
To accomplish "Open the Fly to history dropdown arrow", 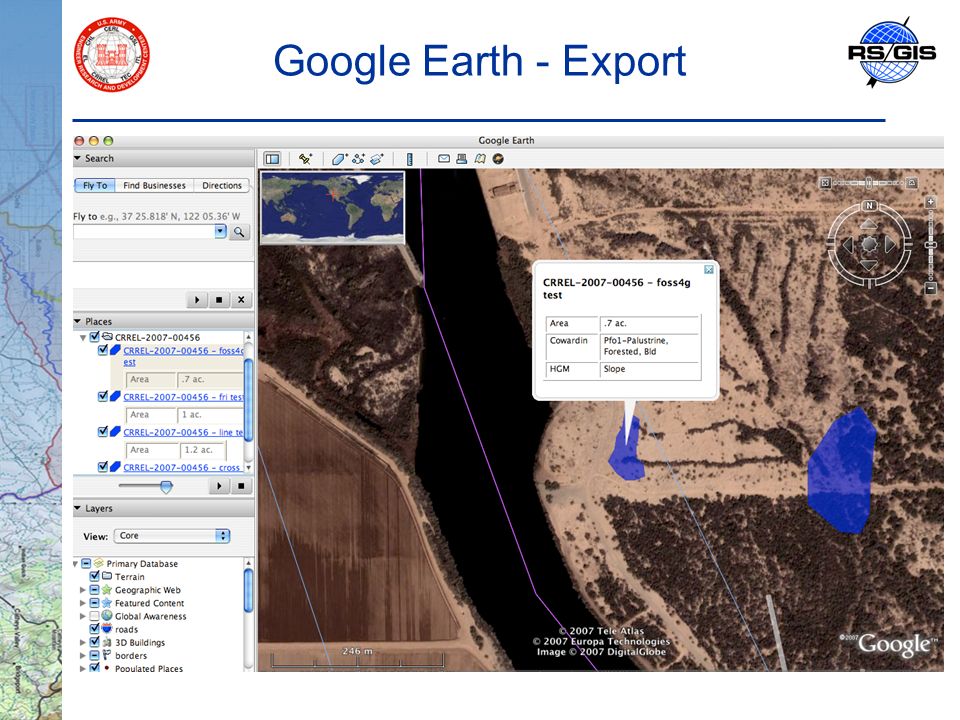I will [x=220, y=231].
